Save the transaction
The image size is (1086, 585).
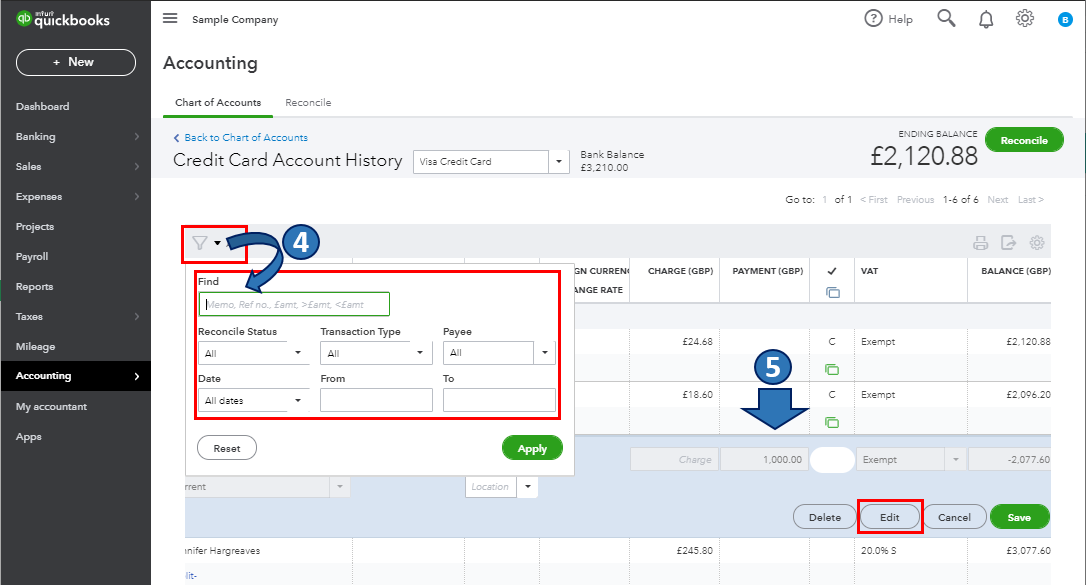[x=1019, y=517]
